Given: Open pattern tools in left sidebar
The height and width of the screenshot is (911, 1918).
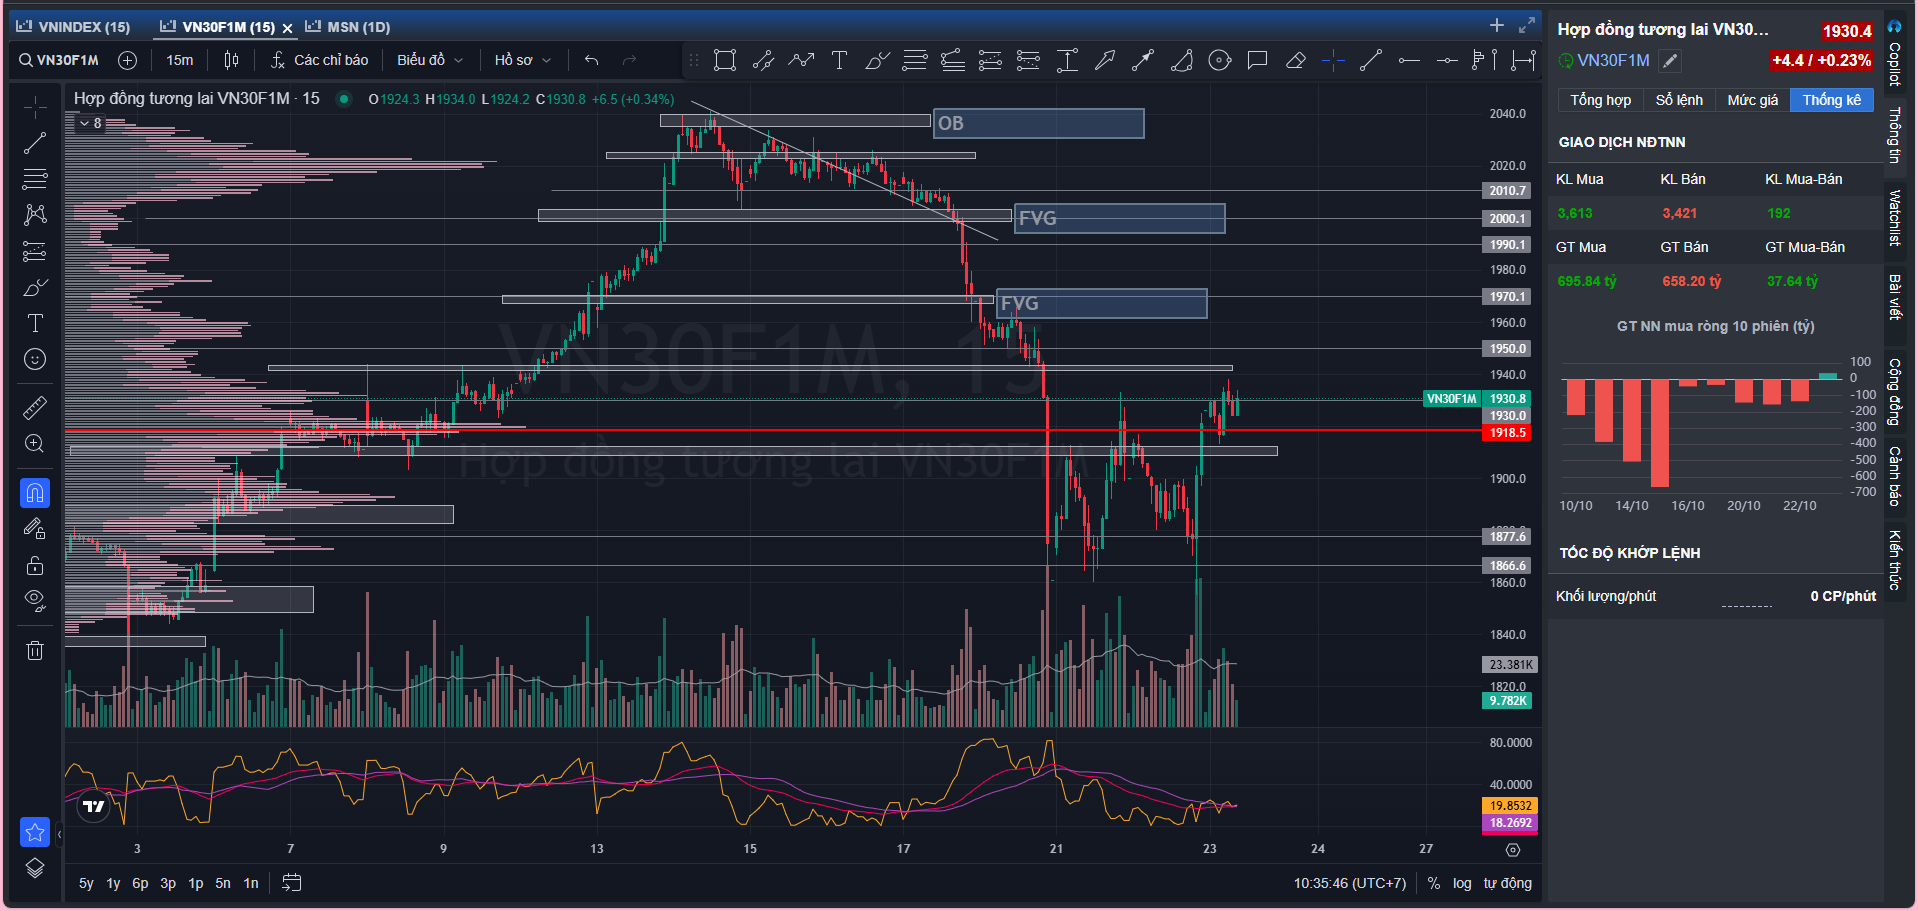Looking at the screenshot, I should click(x=35, y=215).
